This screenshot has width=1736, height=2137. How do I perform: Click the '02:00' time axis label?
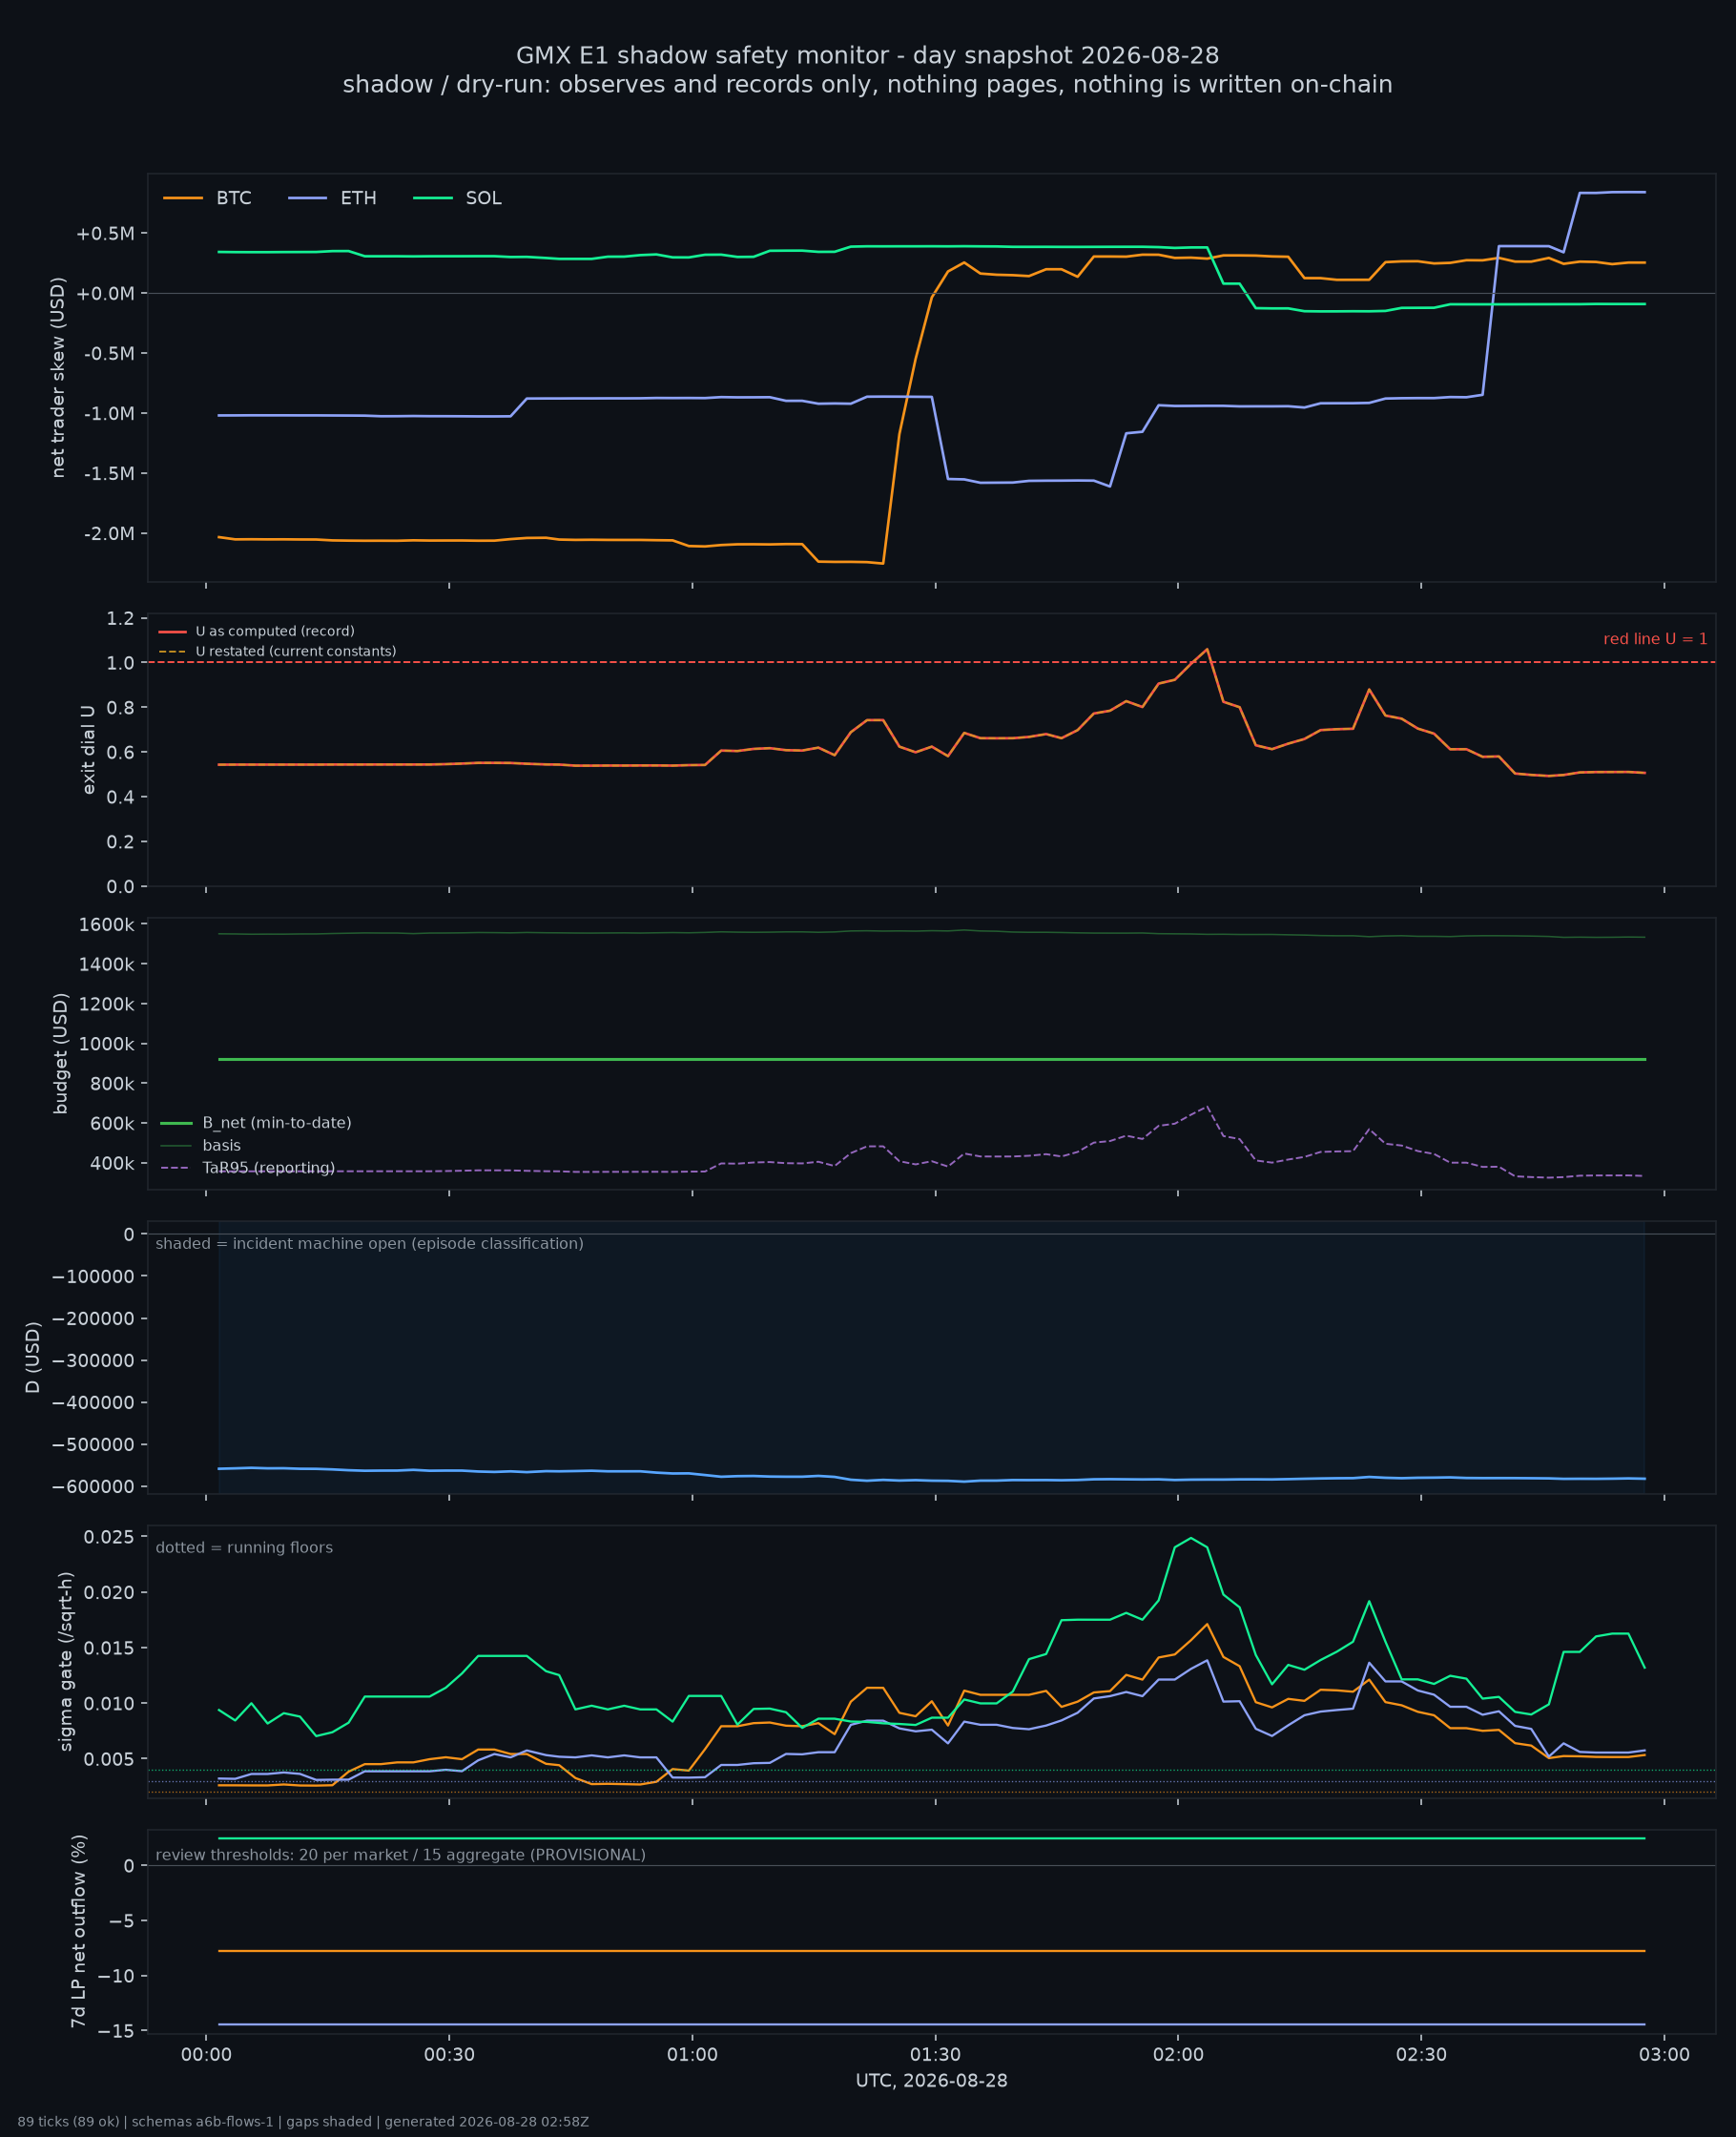1178,2056
